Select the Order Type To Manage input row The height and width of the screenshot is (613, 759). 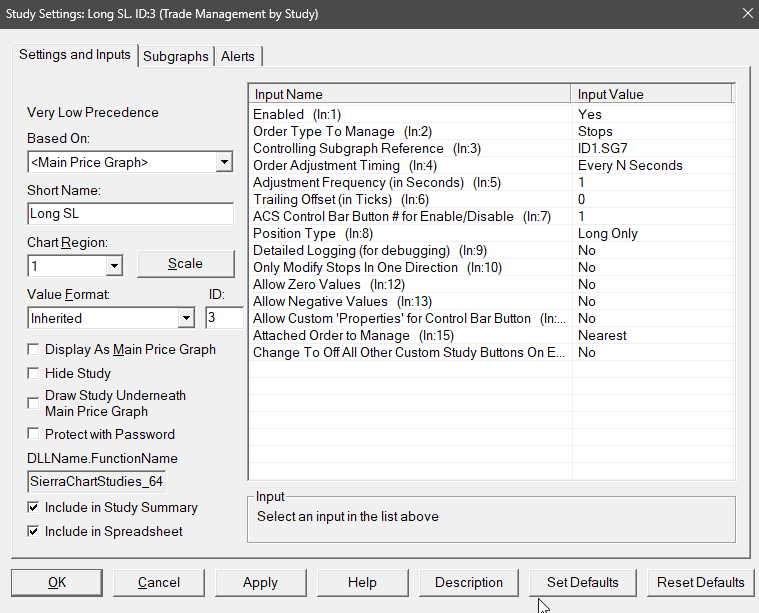pyautogui.click(x=410, y=132)
